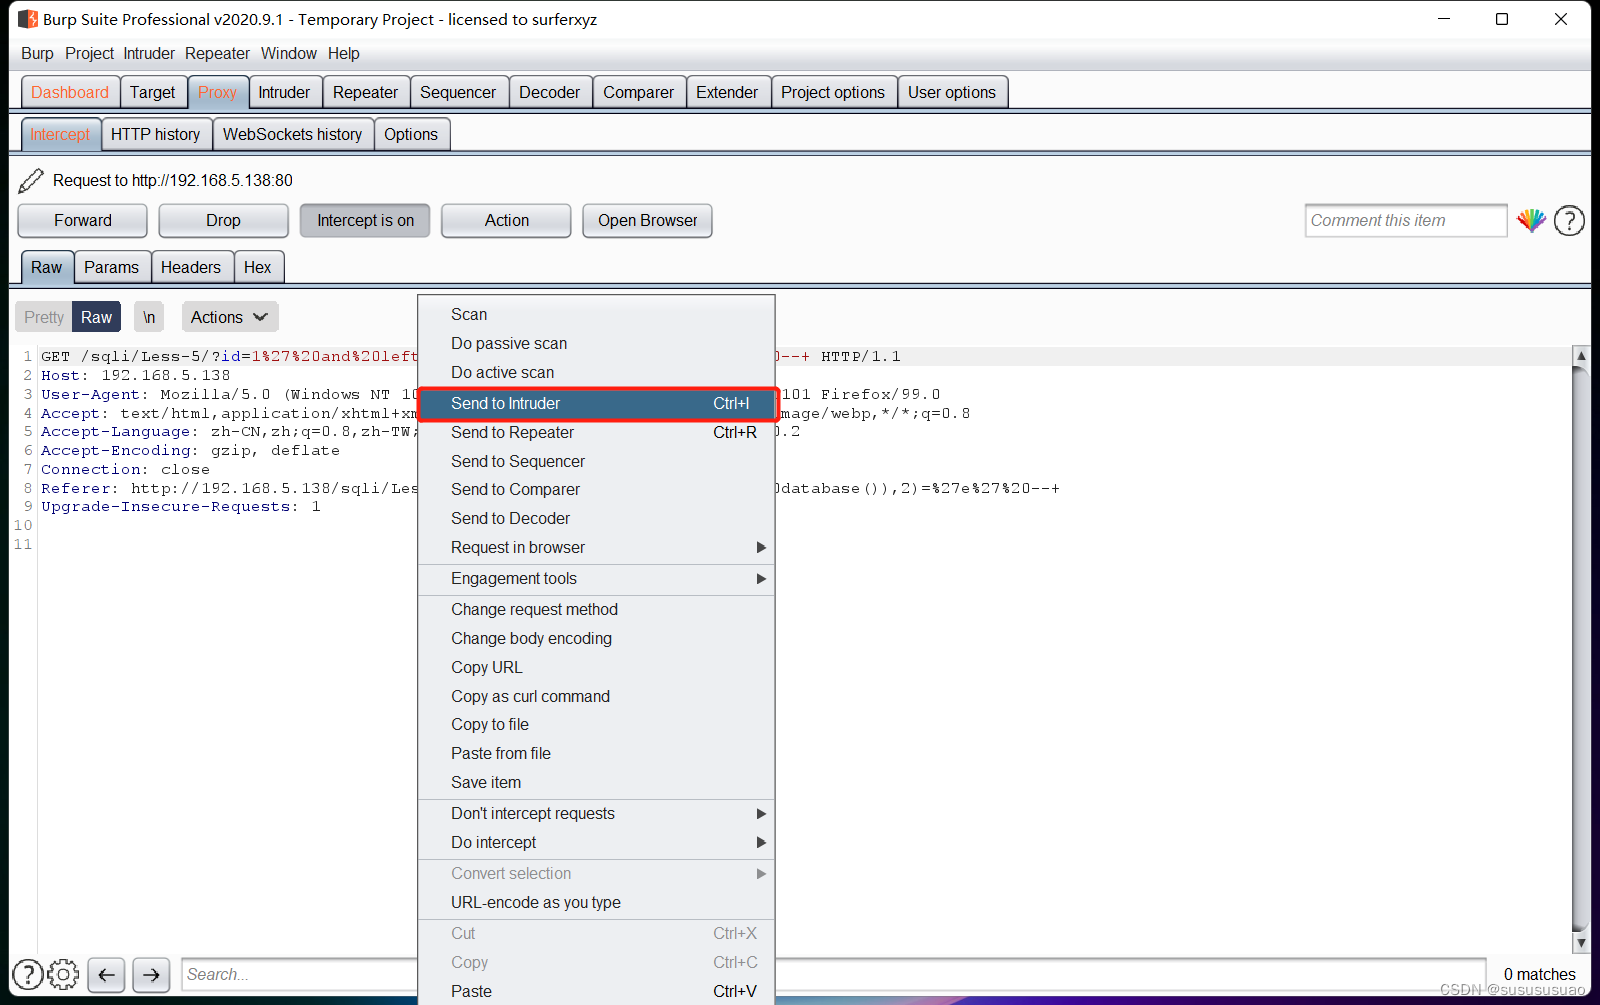Toggle the \n non-printable characters button
Viewport: 1600px width, 1005px height.
[x=149, y=317]
